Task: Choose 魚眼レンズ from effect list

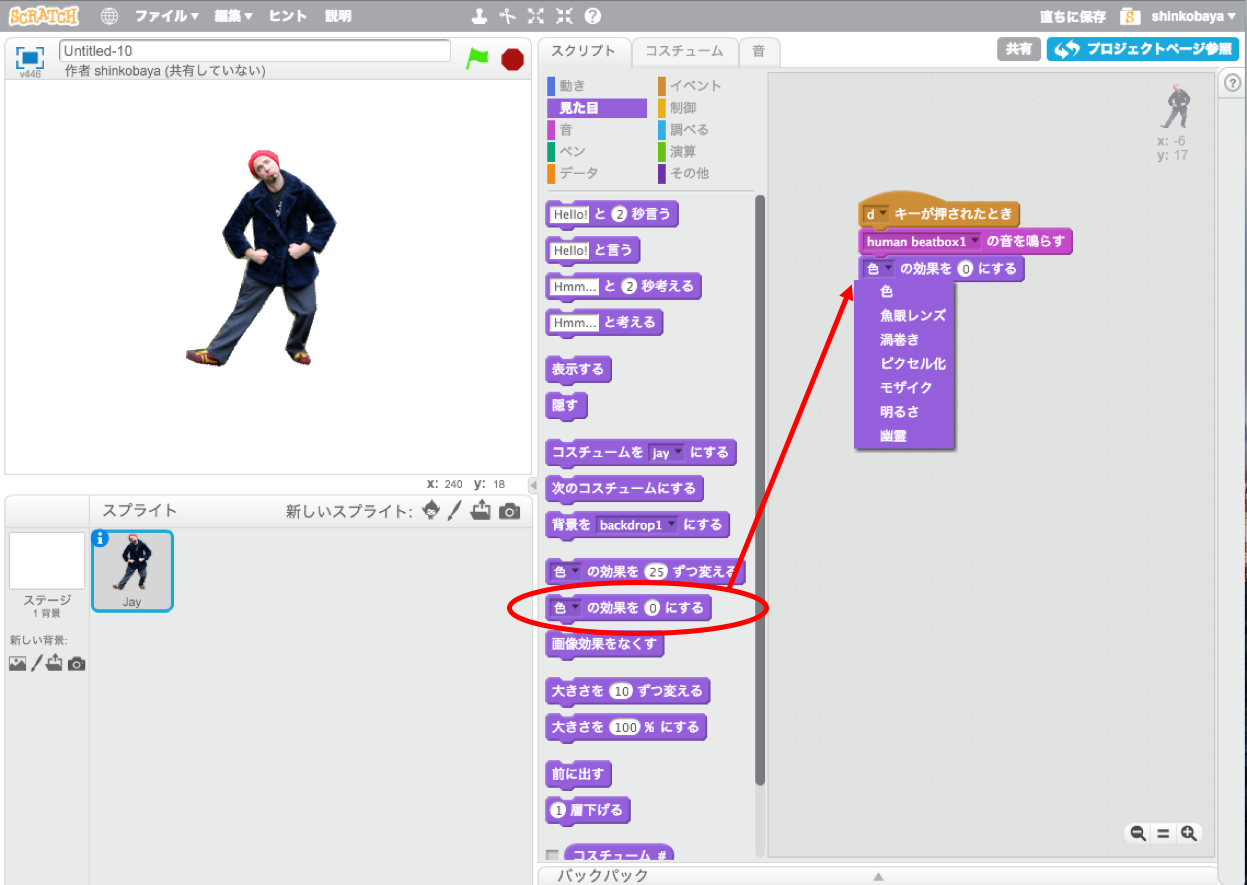Action: pos(912,316)
